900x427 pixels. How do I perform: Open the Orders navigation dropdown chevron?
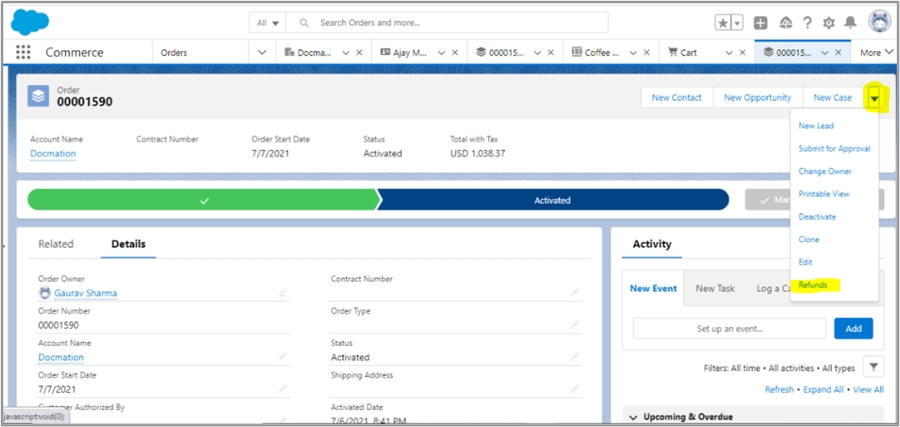tap(262, 53)
